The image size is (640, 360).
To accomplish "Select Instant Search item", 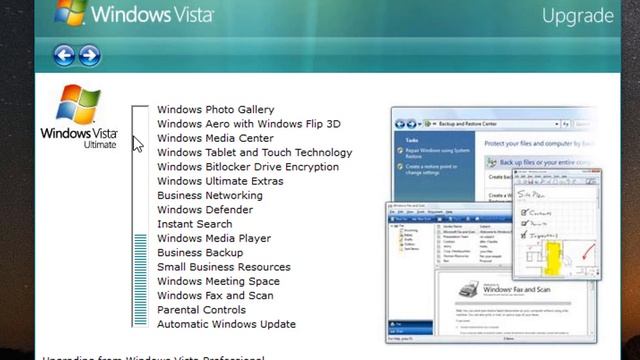I will click(x=194, y=224).
